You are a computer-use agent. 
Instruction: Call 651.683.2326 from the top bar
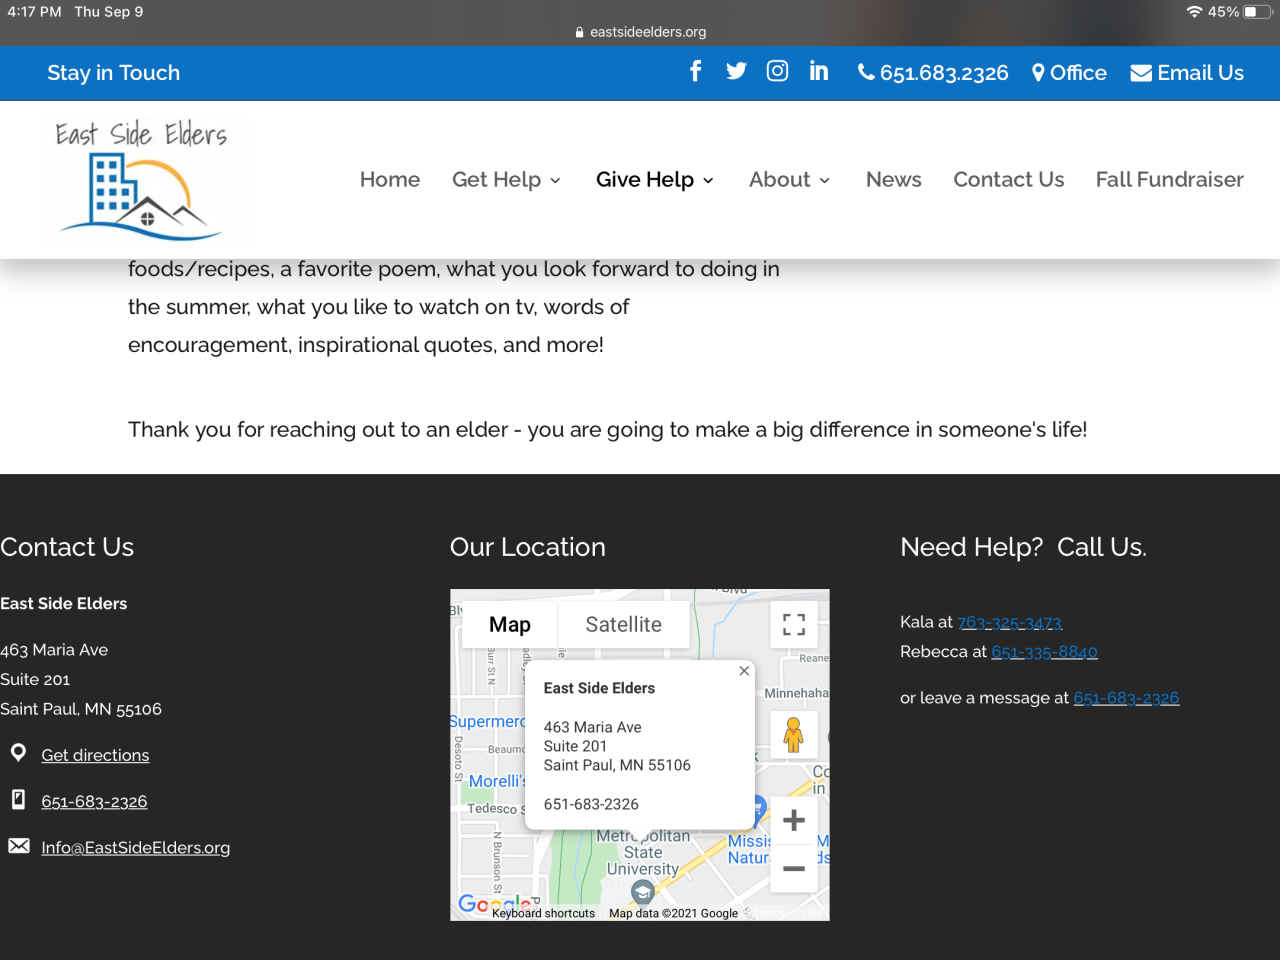[944, 73]
